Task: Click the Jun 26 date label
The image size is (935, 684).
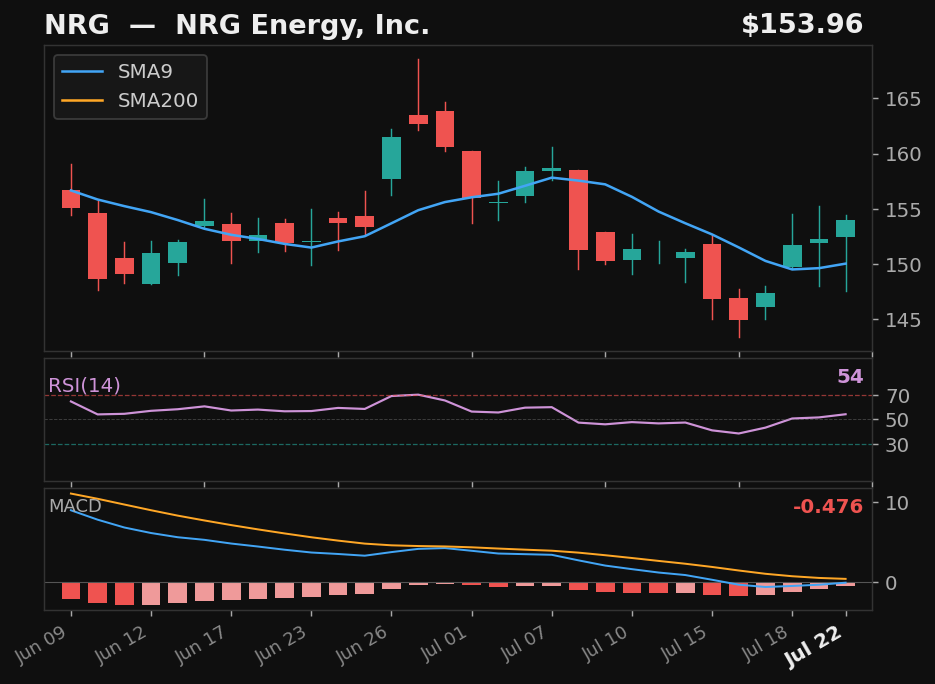Action: click(x=362, y=645)
